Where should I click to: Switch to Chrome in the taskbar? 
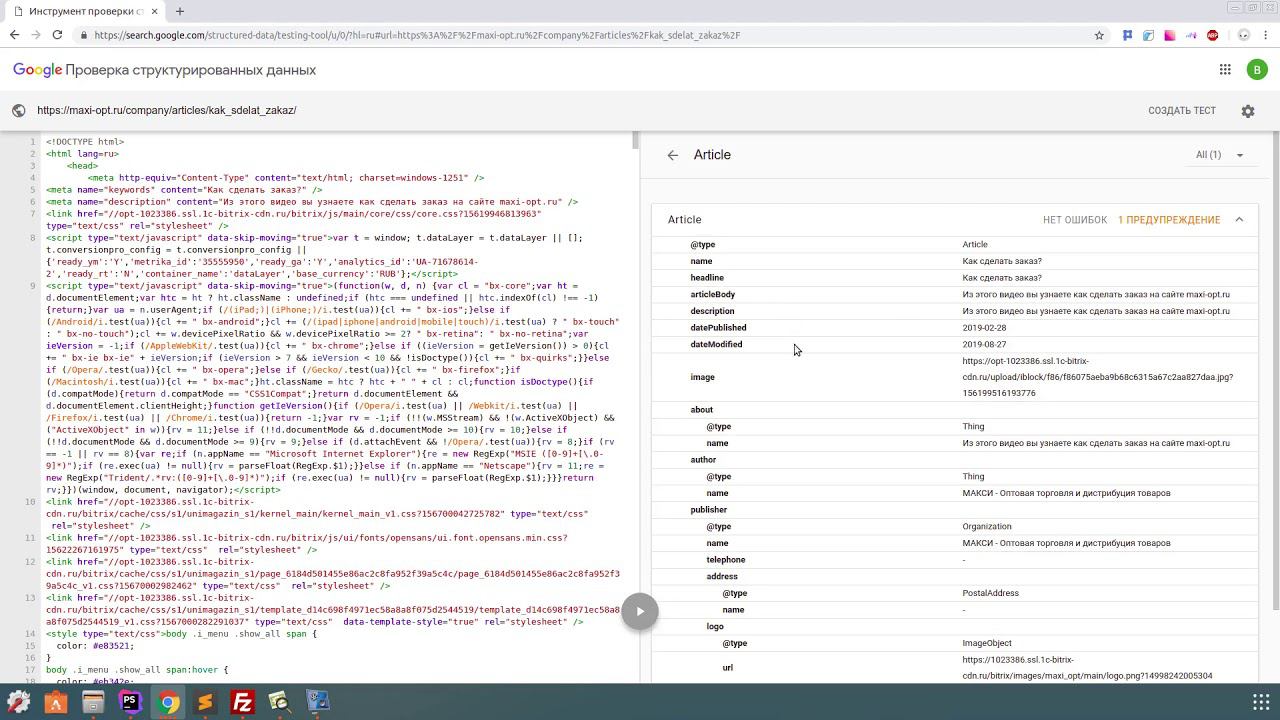tap(168, 702)
